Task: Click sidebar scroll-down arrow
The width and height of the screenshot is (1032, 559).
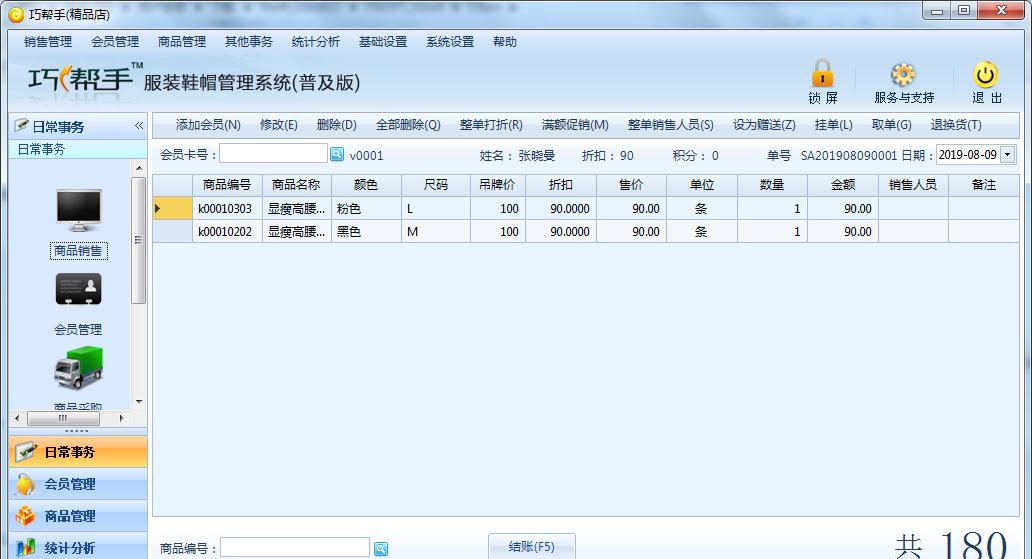Action: click(x=139, y=401)
